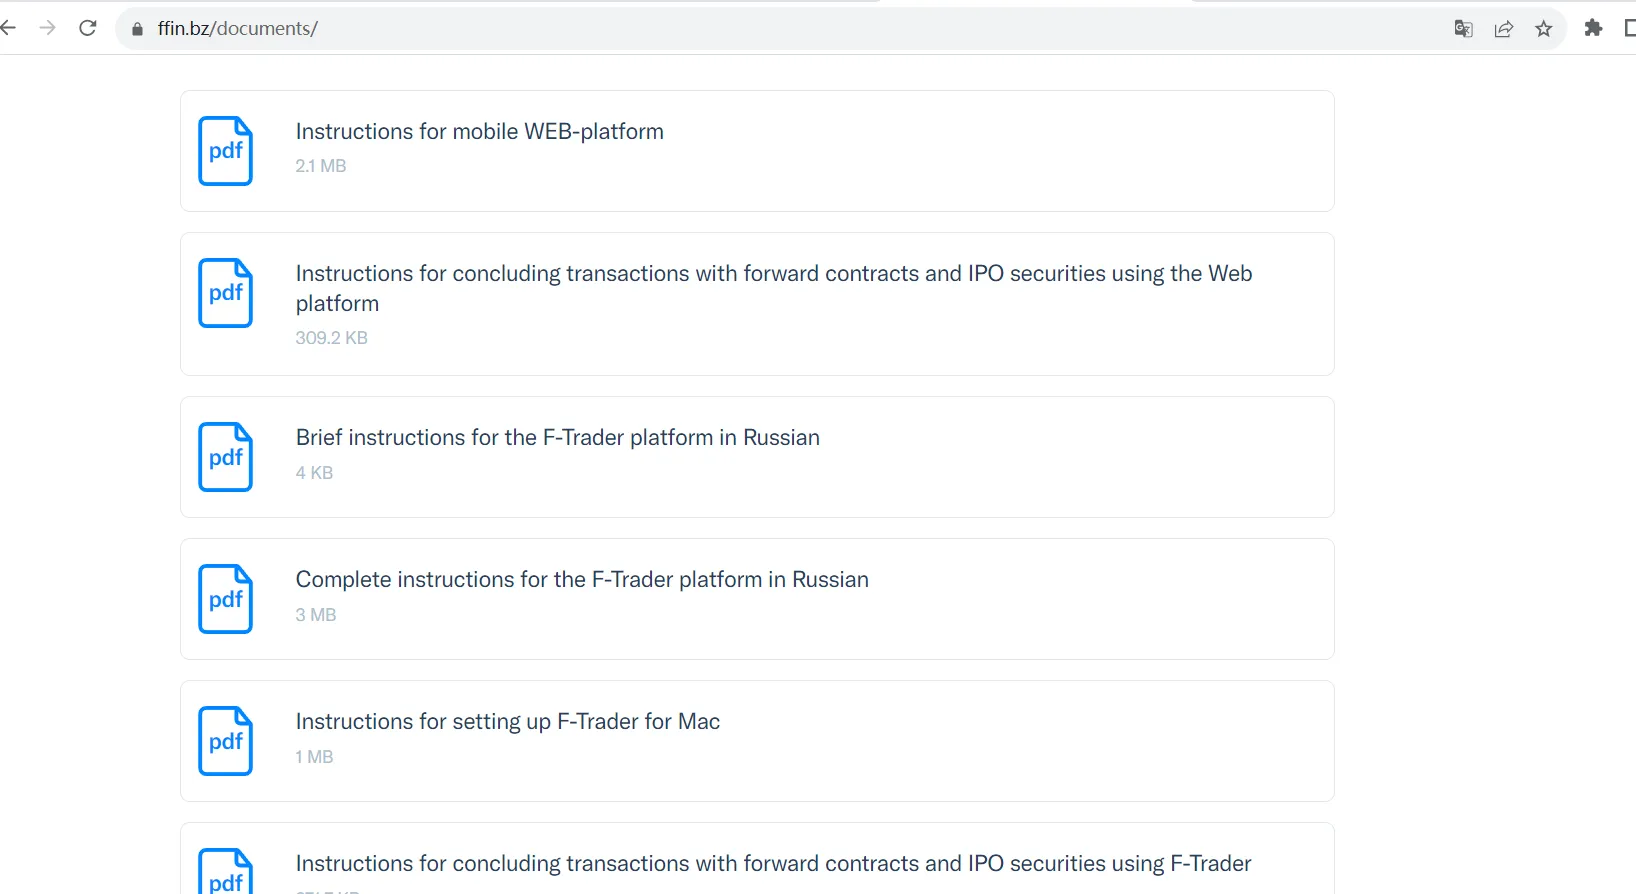
Task: Click PDF icon for Complete F-Trader instructions
Action: click(225, 599)
